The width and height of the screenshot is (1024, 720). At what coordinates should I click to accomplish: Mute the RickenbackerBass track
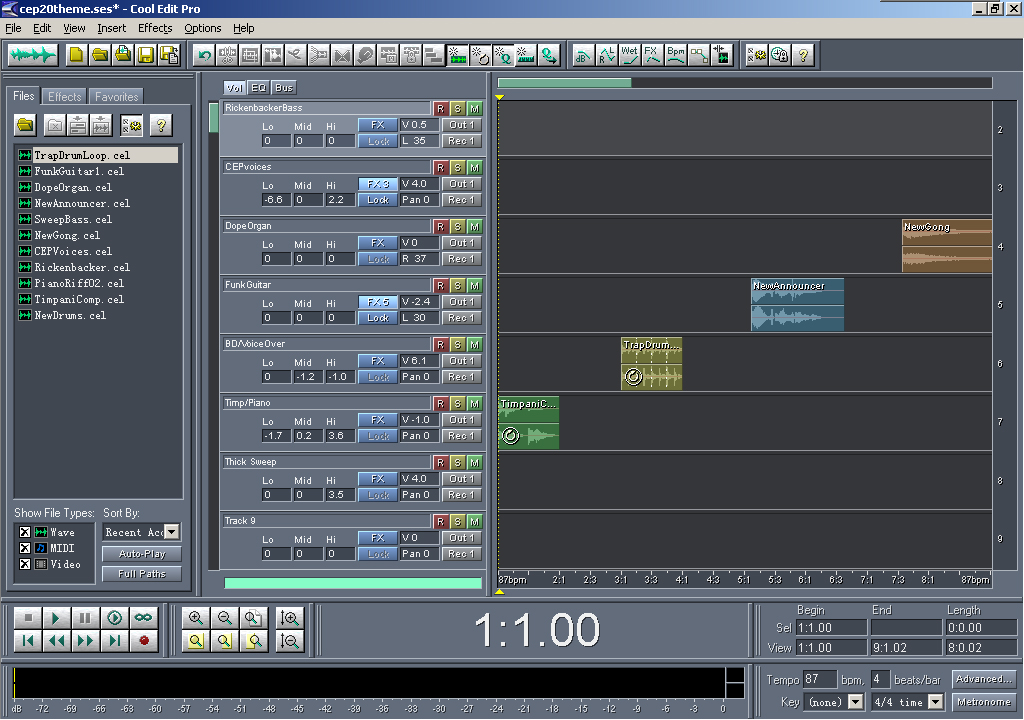coord(475,108)
